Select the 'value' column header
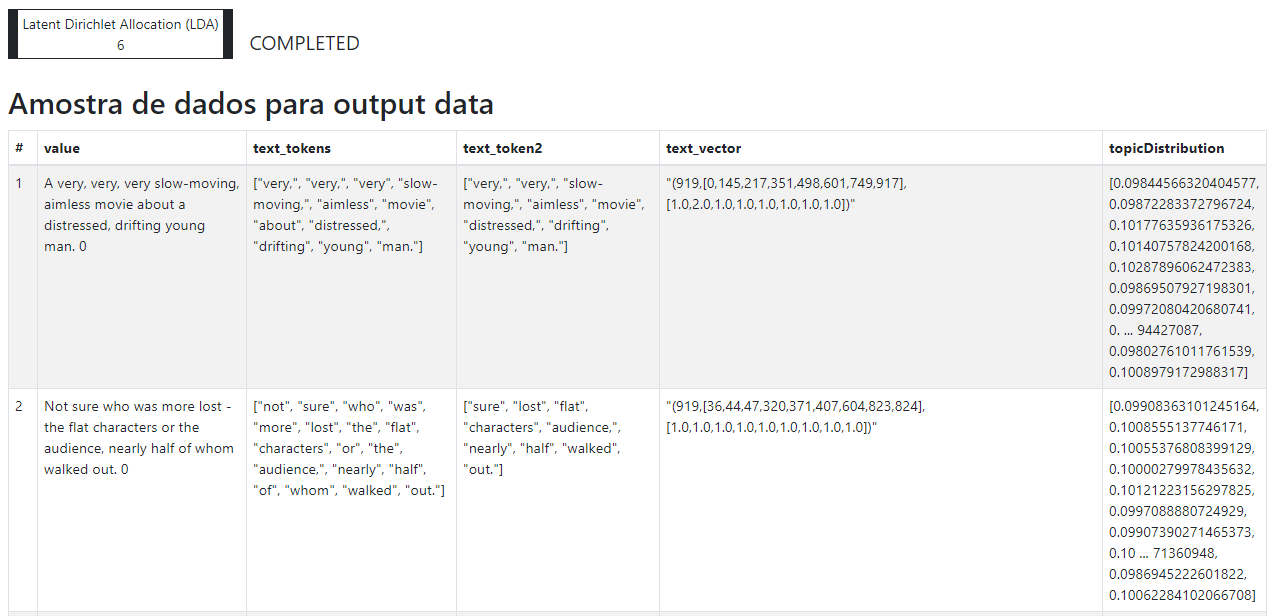Viewport: 1271px width, 616px height. [x=142, y=148]
